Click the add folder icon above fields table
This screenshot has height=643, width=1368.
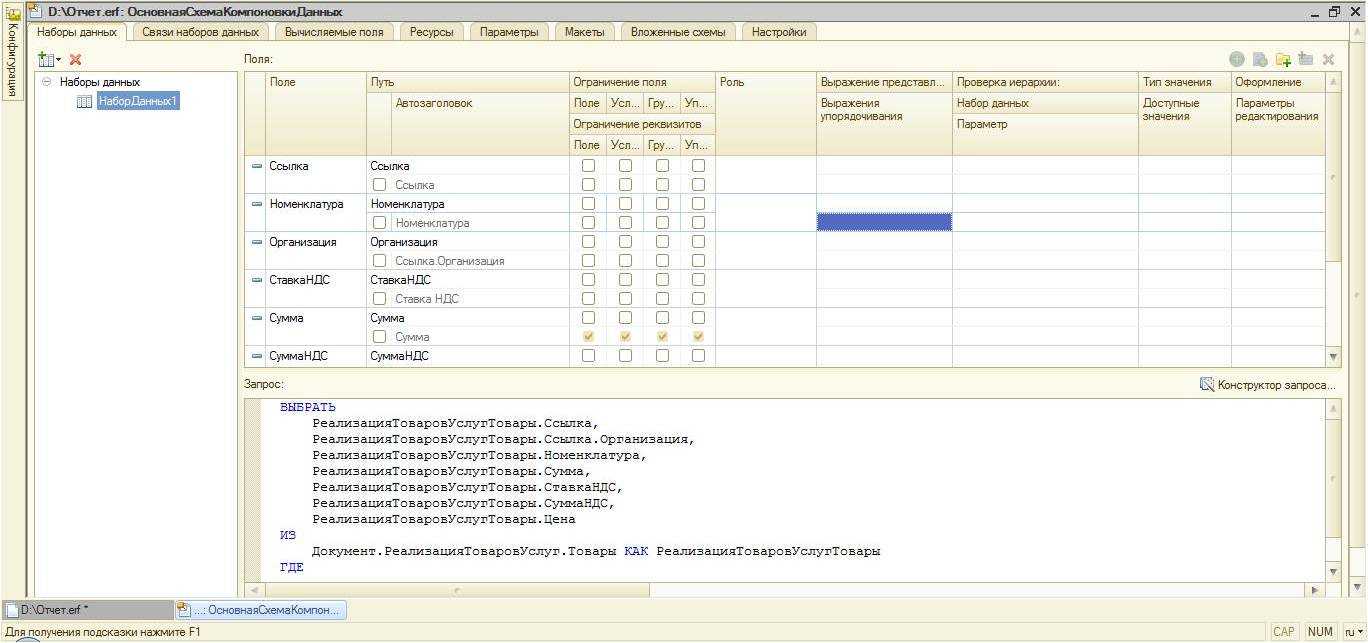1283,60
